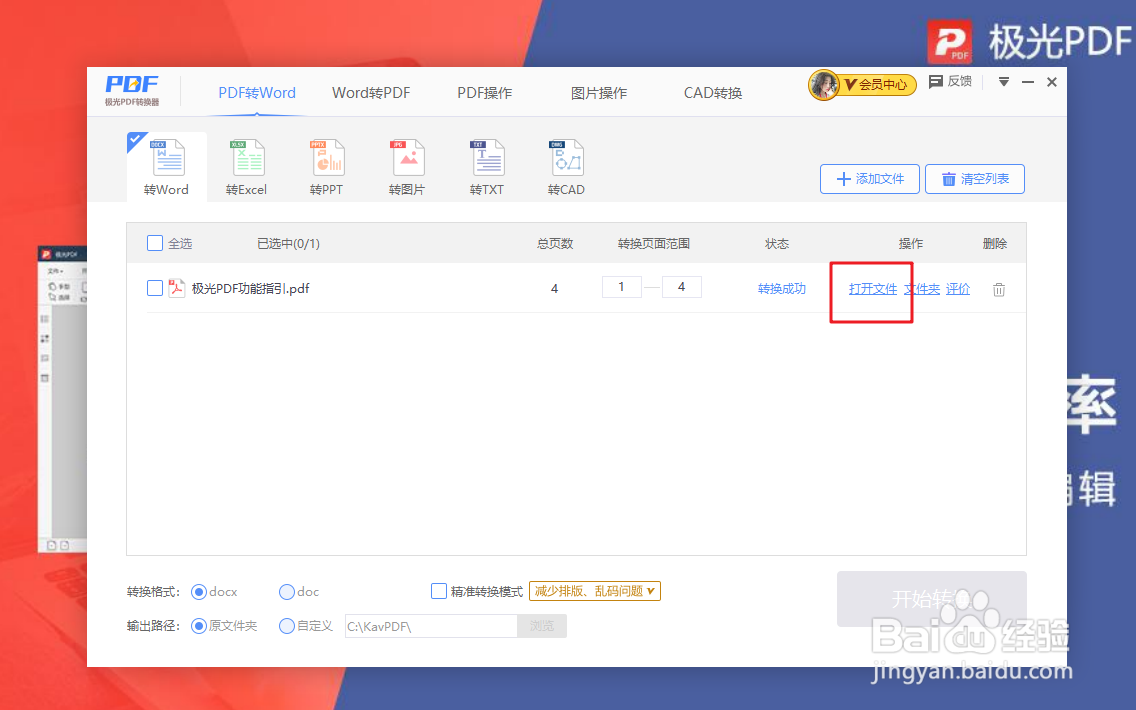Select the 转Excel conversion icon
The height and width of the screenshot is (710, 1136).
click(246, 167)
